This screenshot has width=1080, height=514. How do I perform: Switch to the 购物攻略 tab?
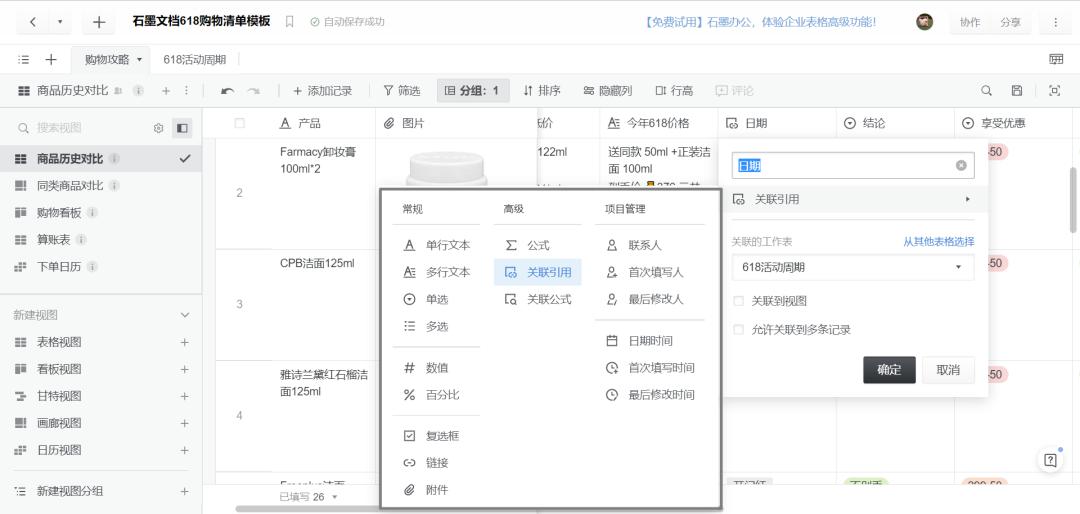click(x=107, y=59)
